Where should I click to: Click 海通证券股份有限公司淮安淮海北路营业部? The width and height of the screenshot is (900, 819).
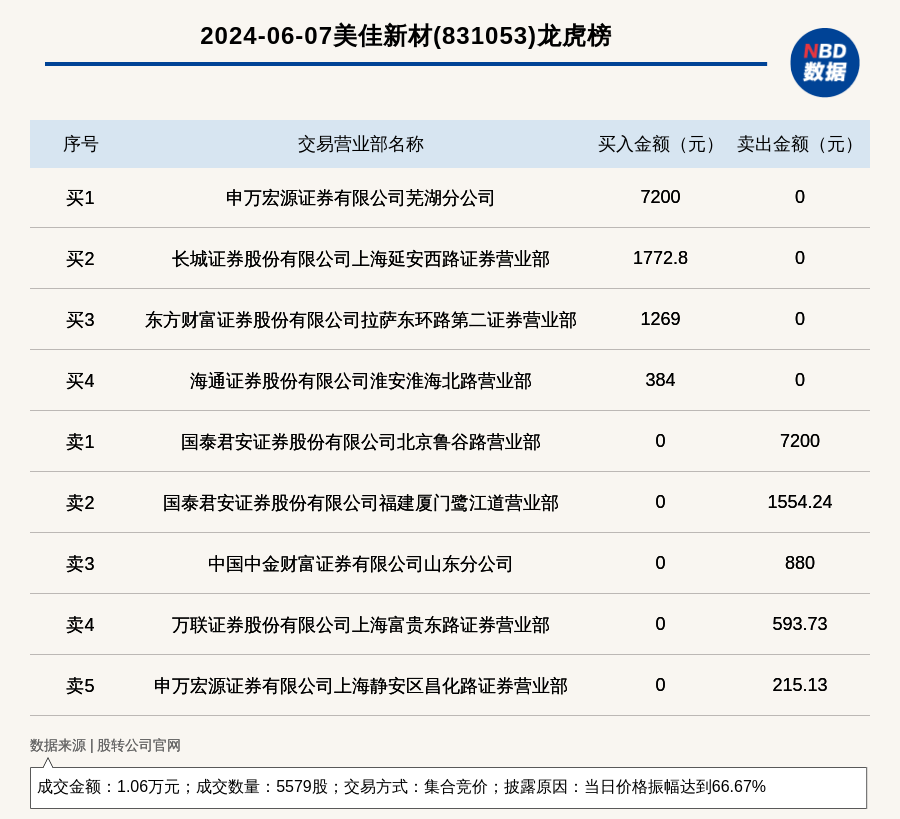[360, 381]
